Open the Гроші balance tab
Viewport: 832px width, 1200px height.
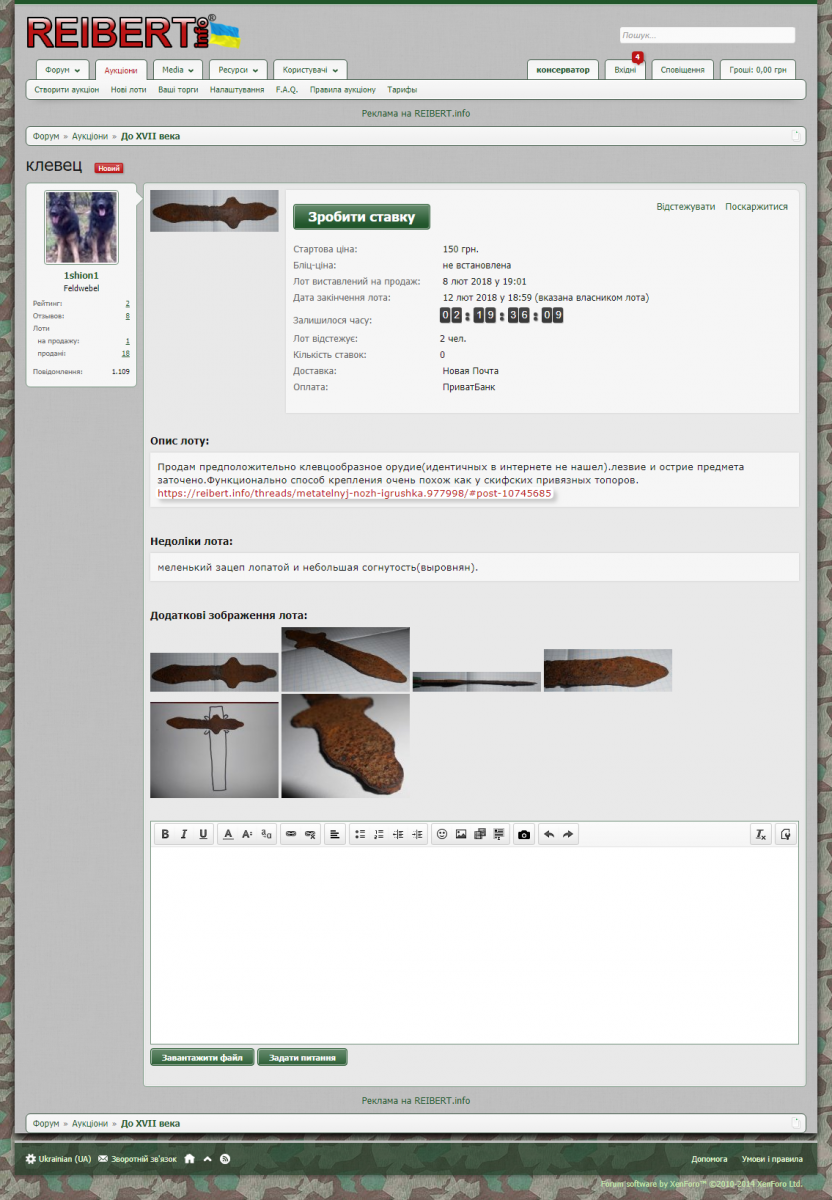pyautogui.click(x=758, y=70)
